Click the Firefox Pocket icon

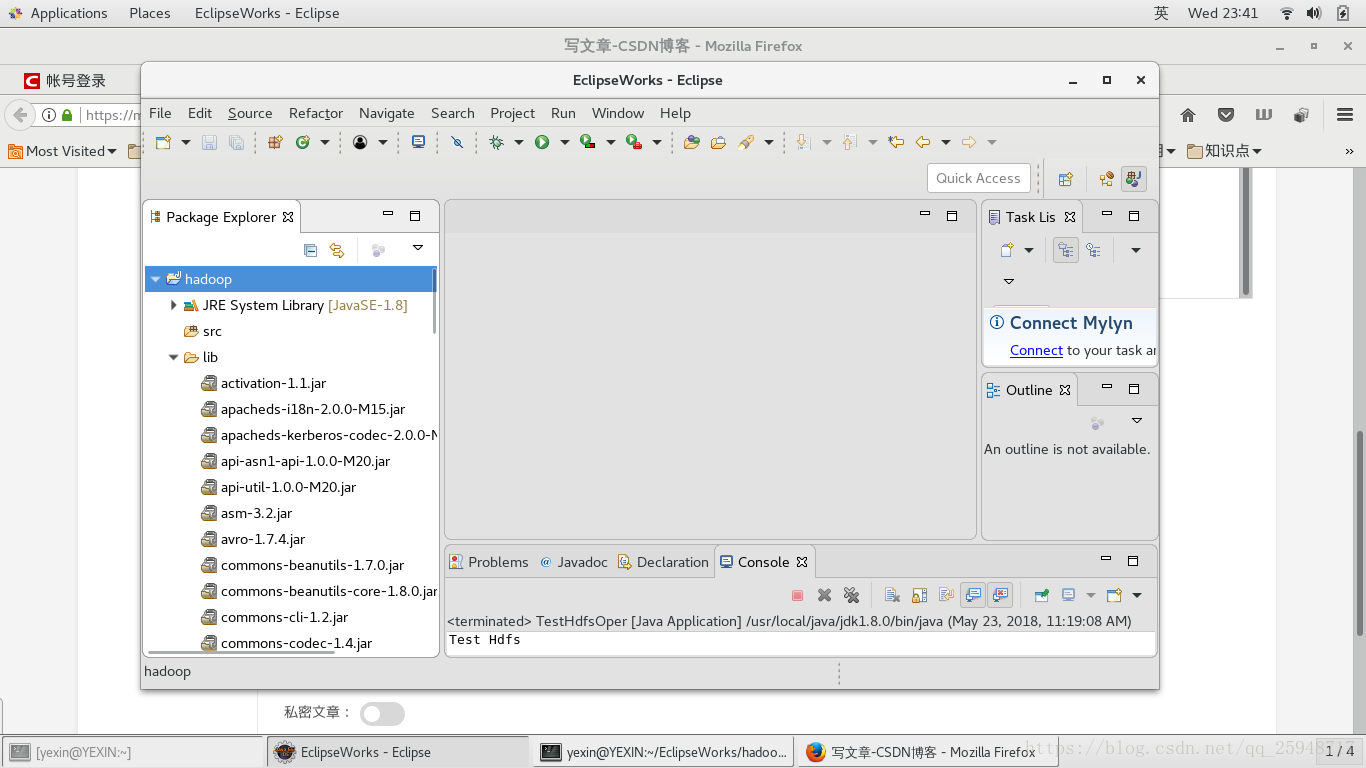click(1226, 115)
